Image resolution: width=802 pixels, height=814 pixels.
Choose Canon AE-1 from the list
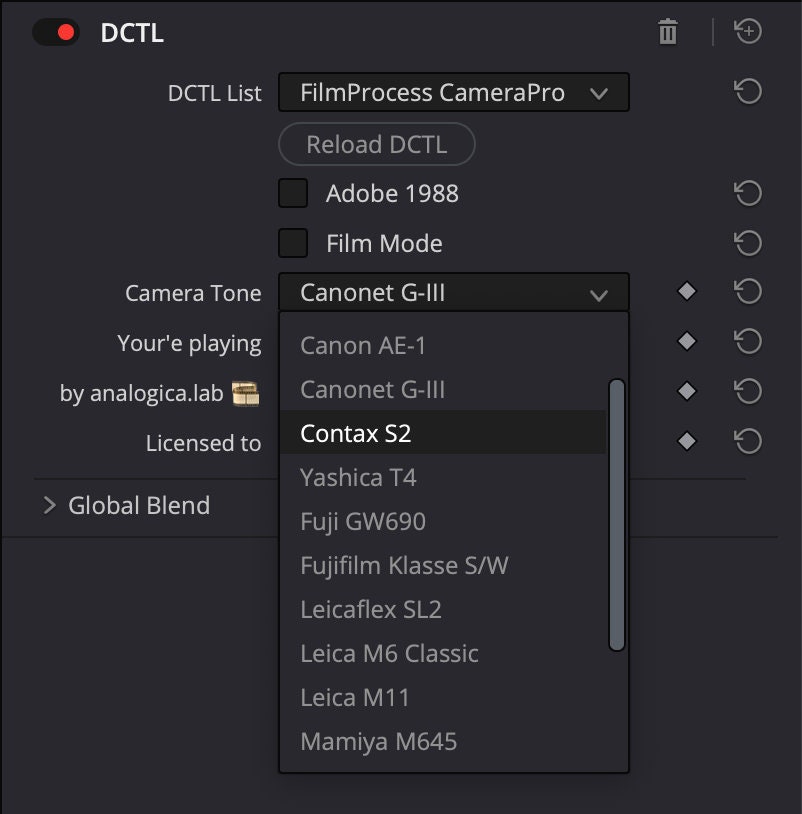[443, 345]
